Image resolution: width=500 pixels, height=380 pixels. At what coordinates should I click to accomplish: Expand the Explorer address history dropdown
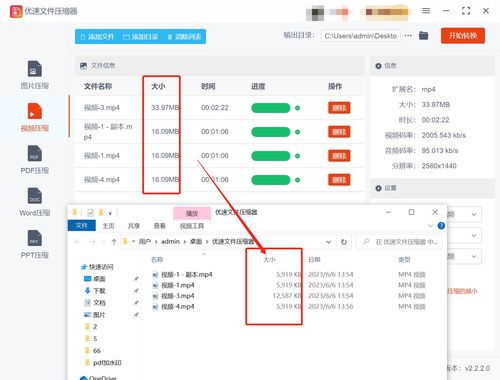coord(329,242)
